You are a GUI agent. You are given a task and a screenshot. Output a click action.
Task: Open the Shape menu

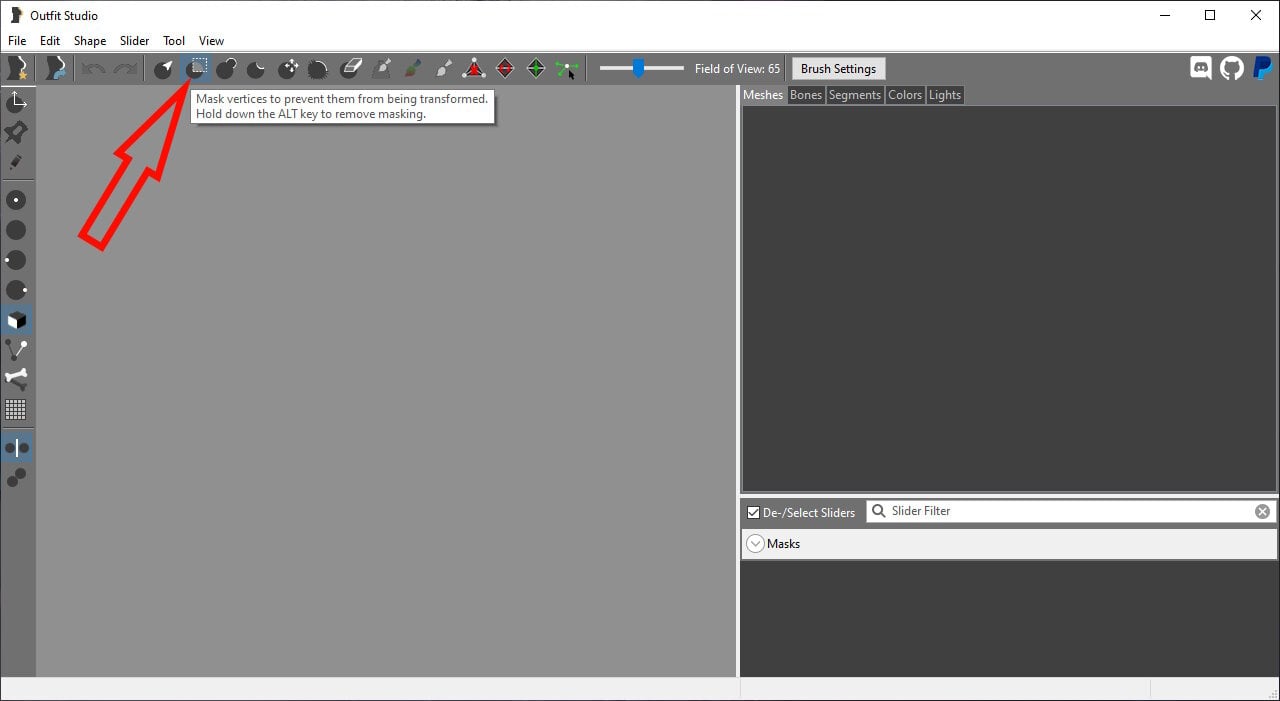[90, 41]
